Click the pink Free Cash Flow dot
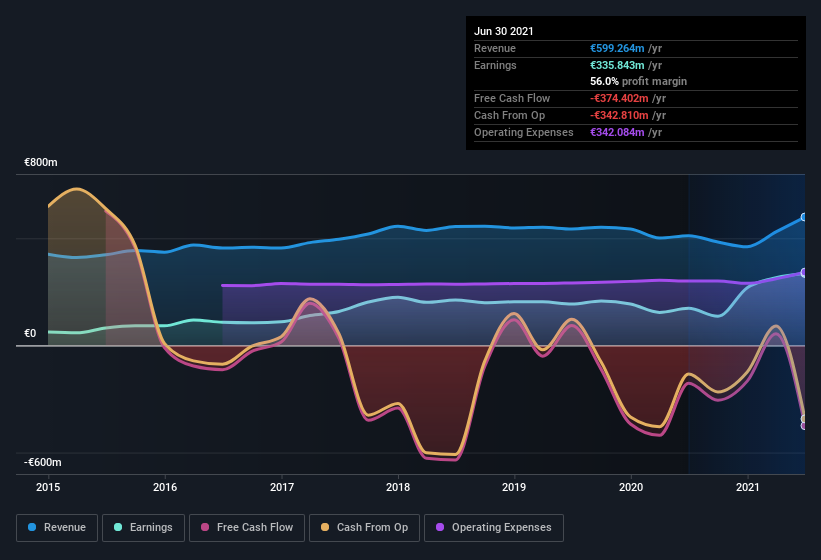 206,527
